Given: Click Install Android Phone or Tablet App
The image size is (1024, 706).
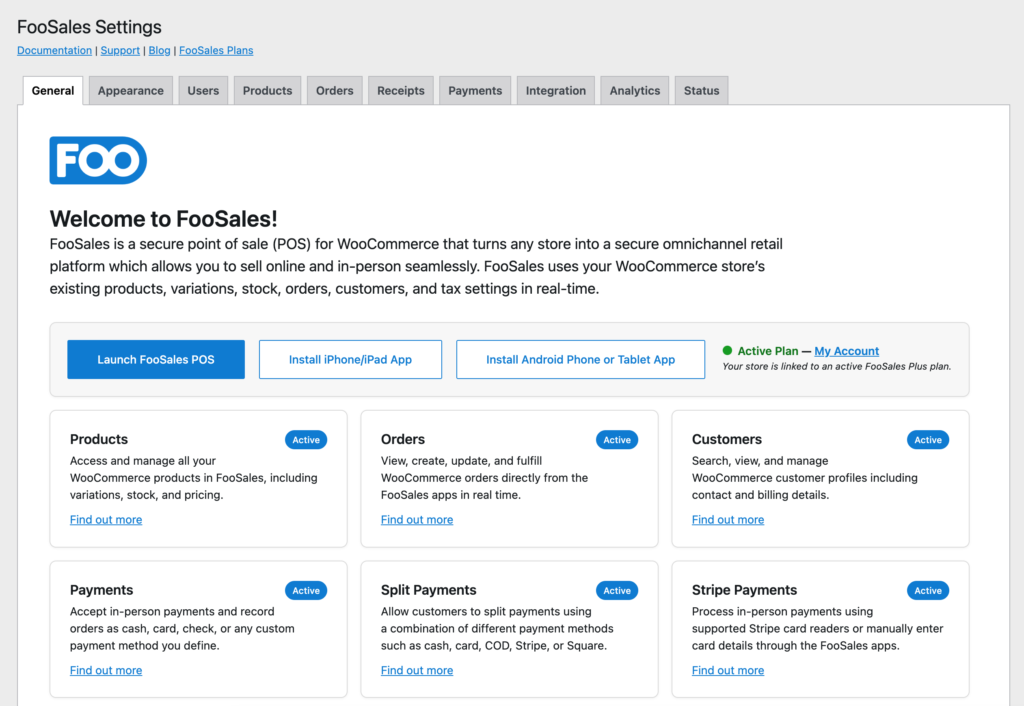Looking at the screenshot, I should point(581,359).
